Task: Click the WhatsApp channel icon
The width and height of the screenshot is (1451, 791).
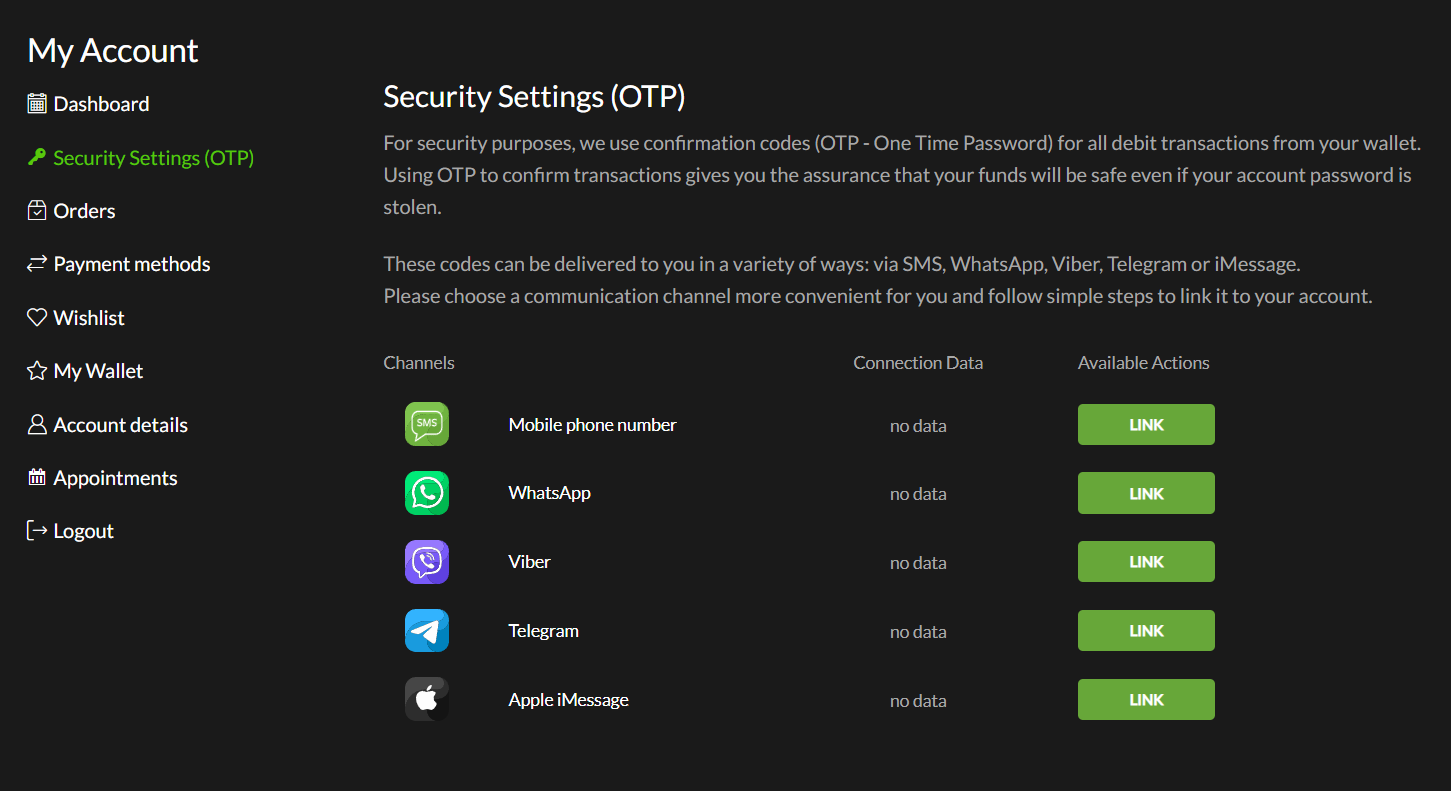Action: click(x=427, y=493)
